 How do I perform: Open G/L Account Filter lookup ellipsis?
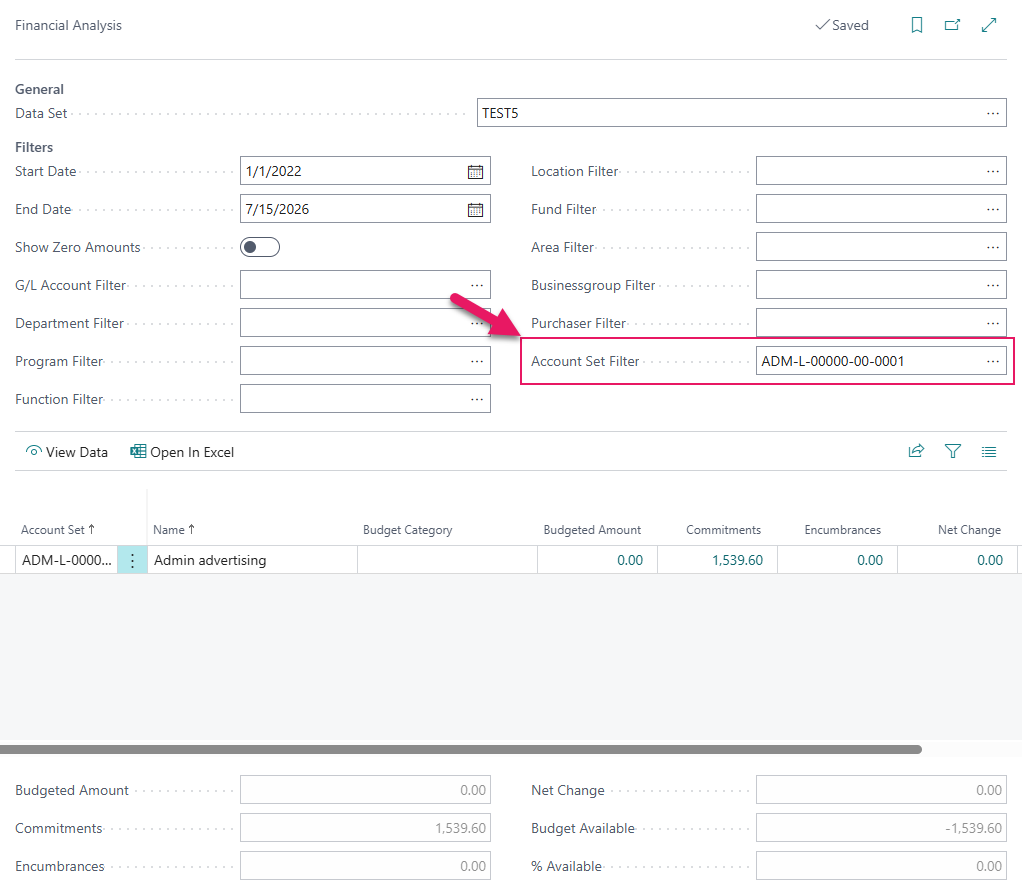tap(477, 286)
